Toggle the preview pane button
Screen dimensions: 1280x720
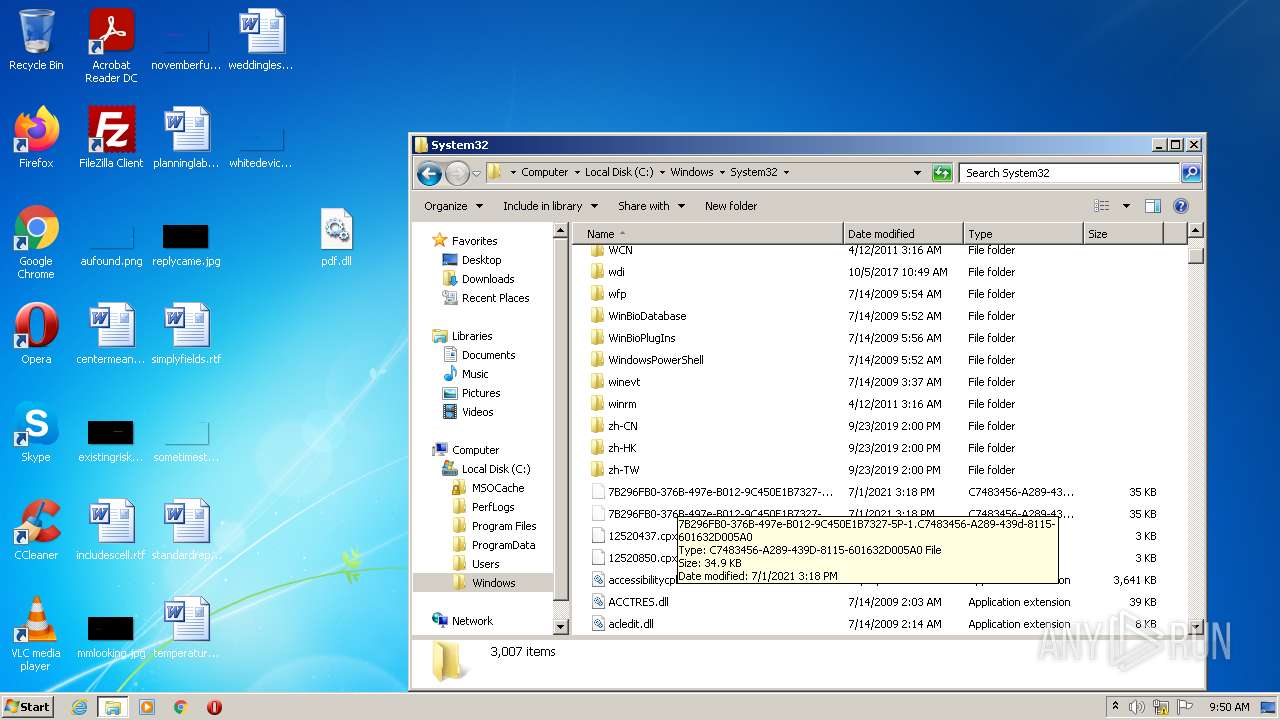(1152, 206)
